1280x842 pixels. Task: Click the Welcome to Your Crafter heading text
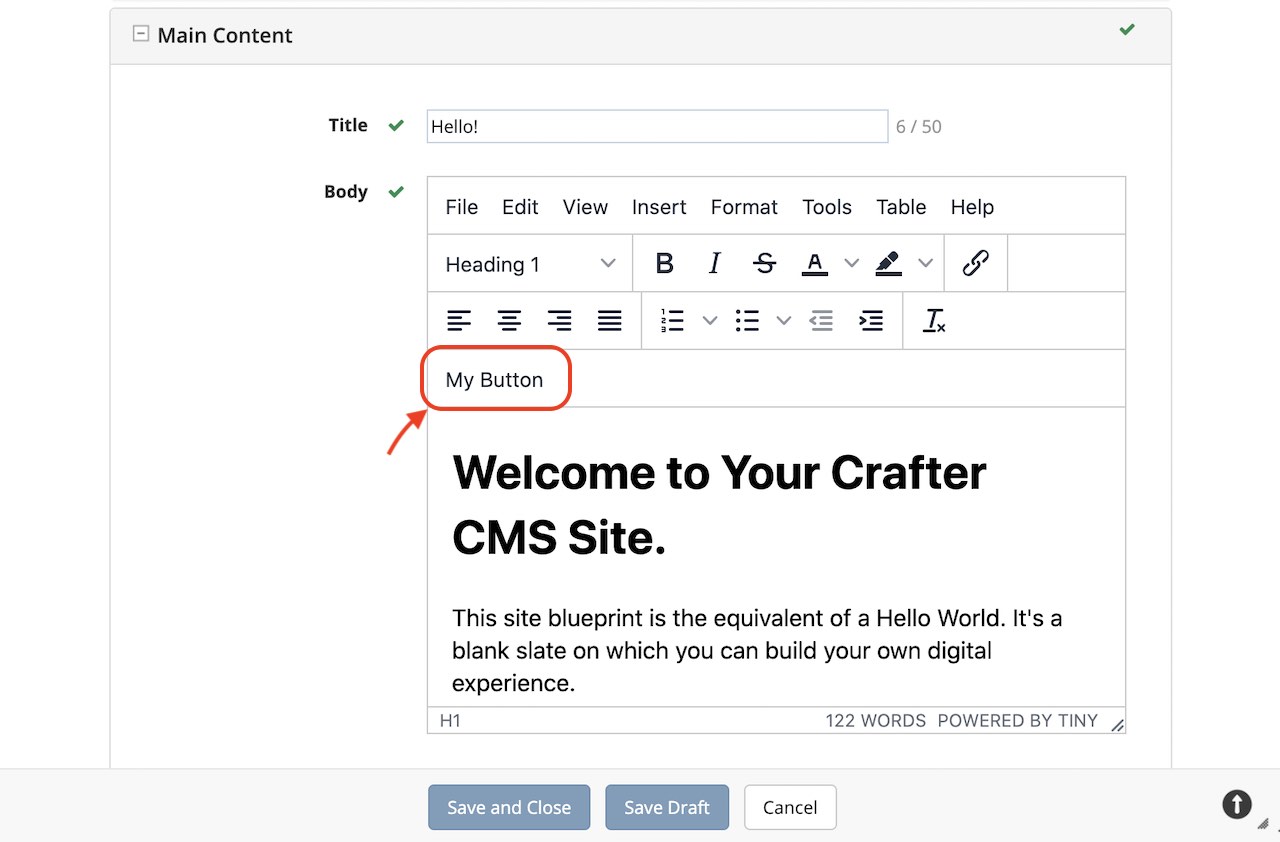click(x=719, y=505)
